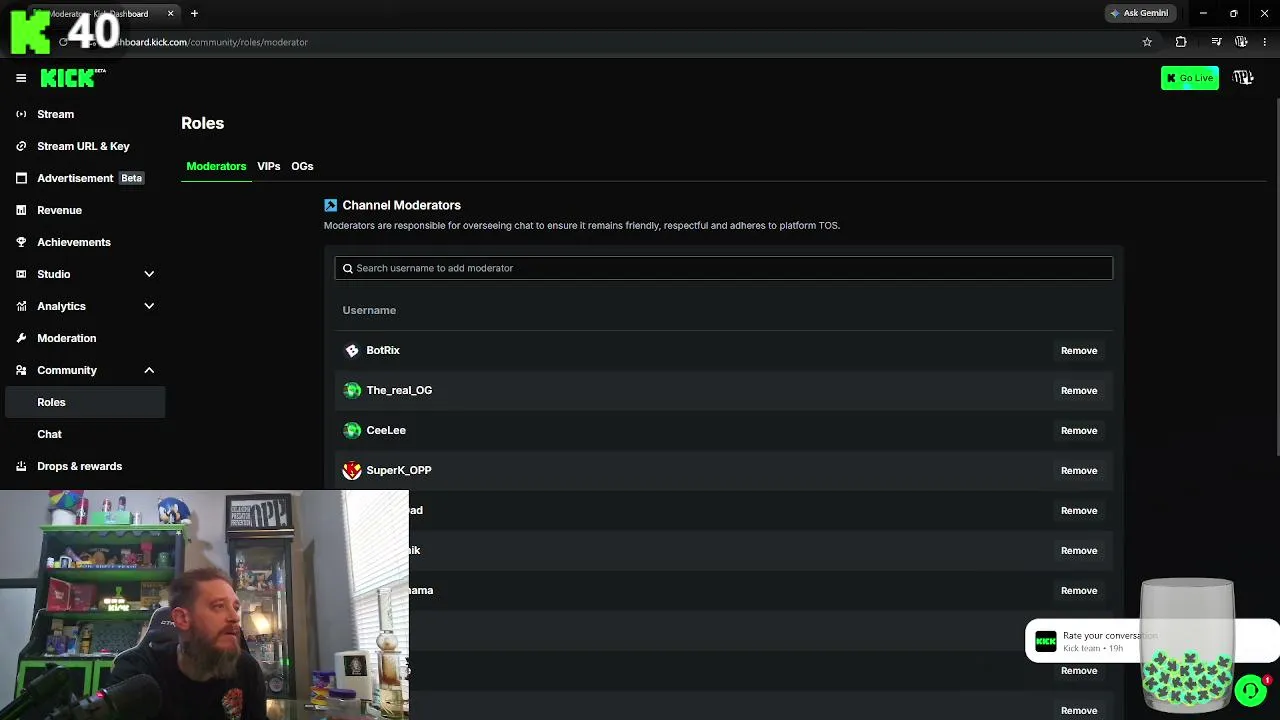Image resolution: width=1280 pixels, height=720 pixels.
Task: Click the Achievements trophy icon
Action: tap(21, 242)
